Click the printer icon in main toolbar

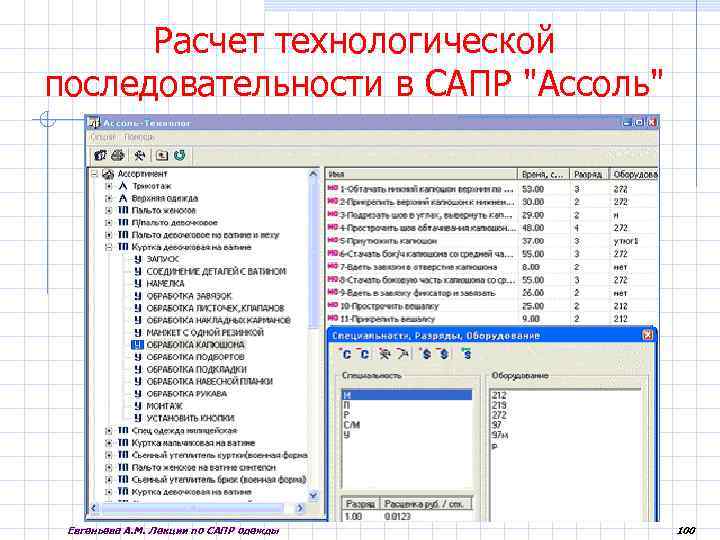click(118, 155)
